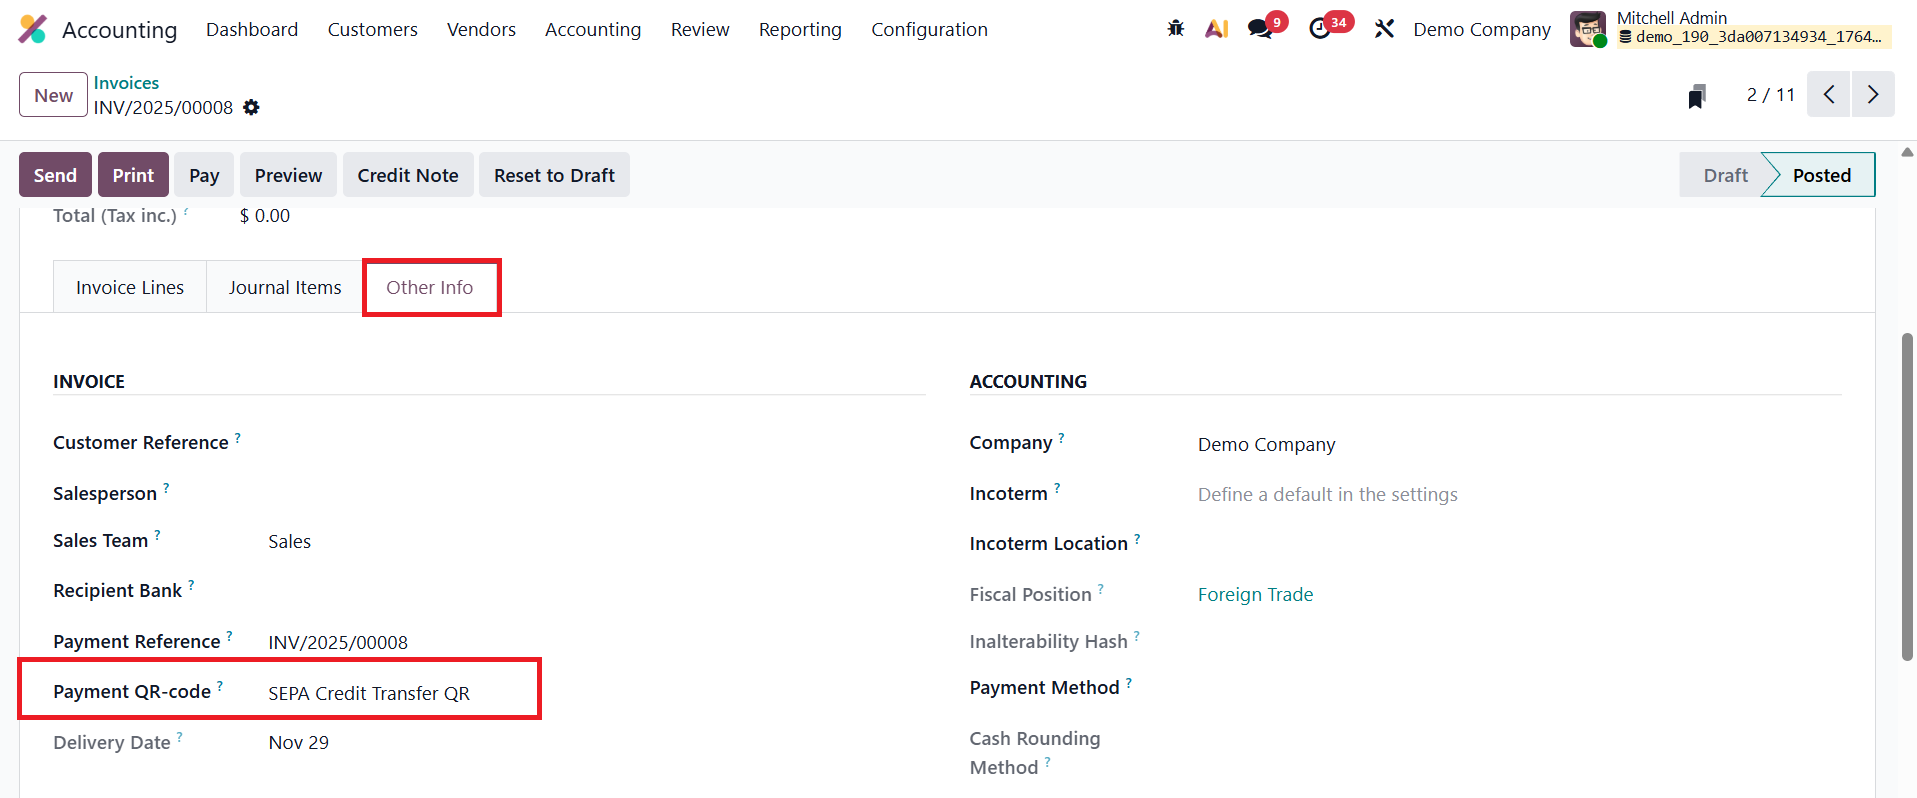Open the gear actions menu beside INV/2025/00008
Image resolution: width=1917 pixels, height=798 pixels.
pyautogui.click(x=251, y=107)
